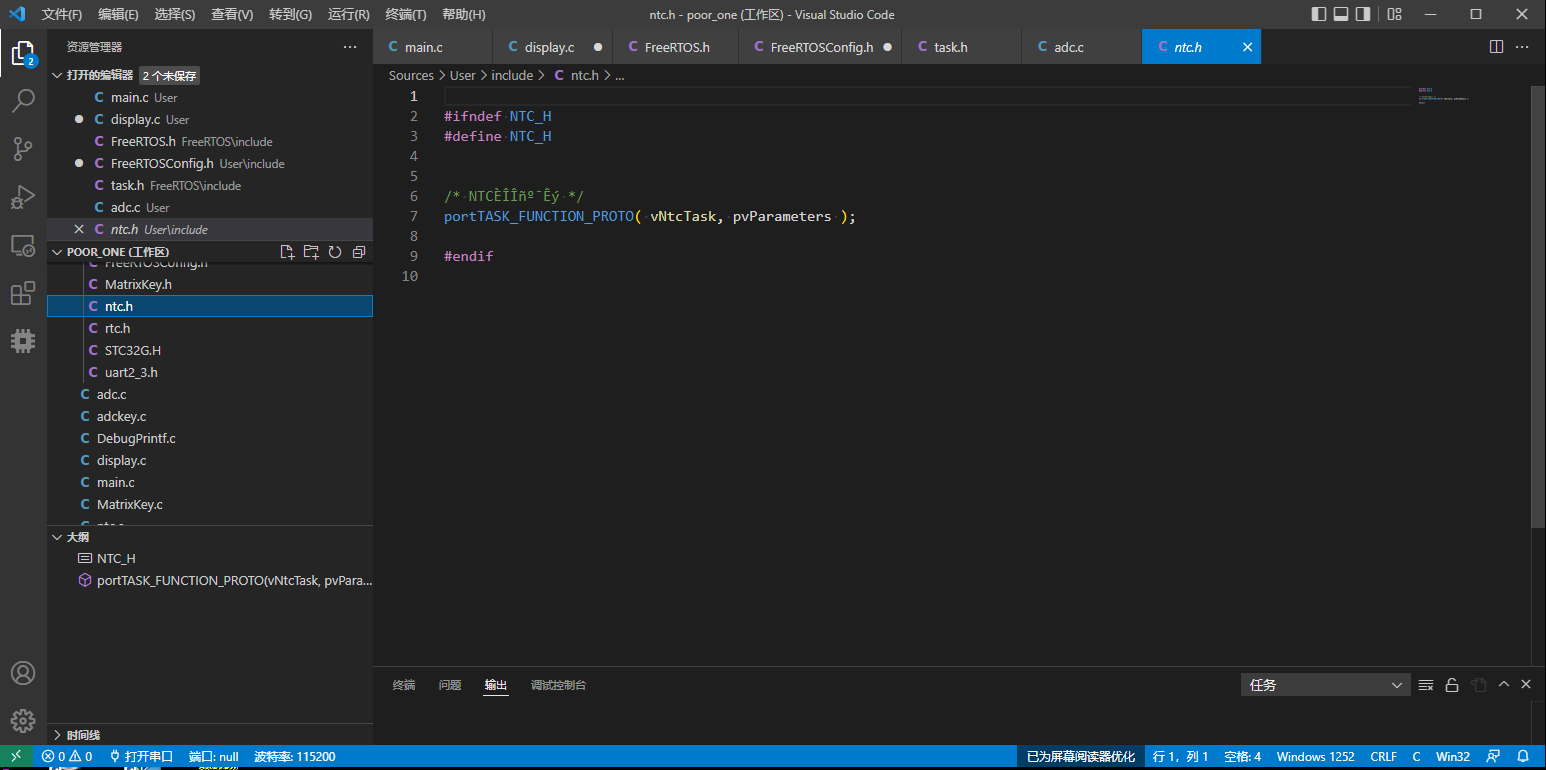Screen dimensions: 1546x770
Task: Open the chip-shaped embedded tool view
Action: pyautogui.click(x=23, y=341)
